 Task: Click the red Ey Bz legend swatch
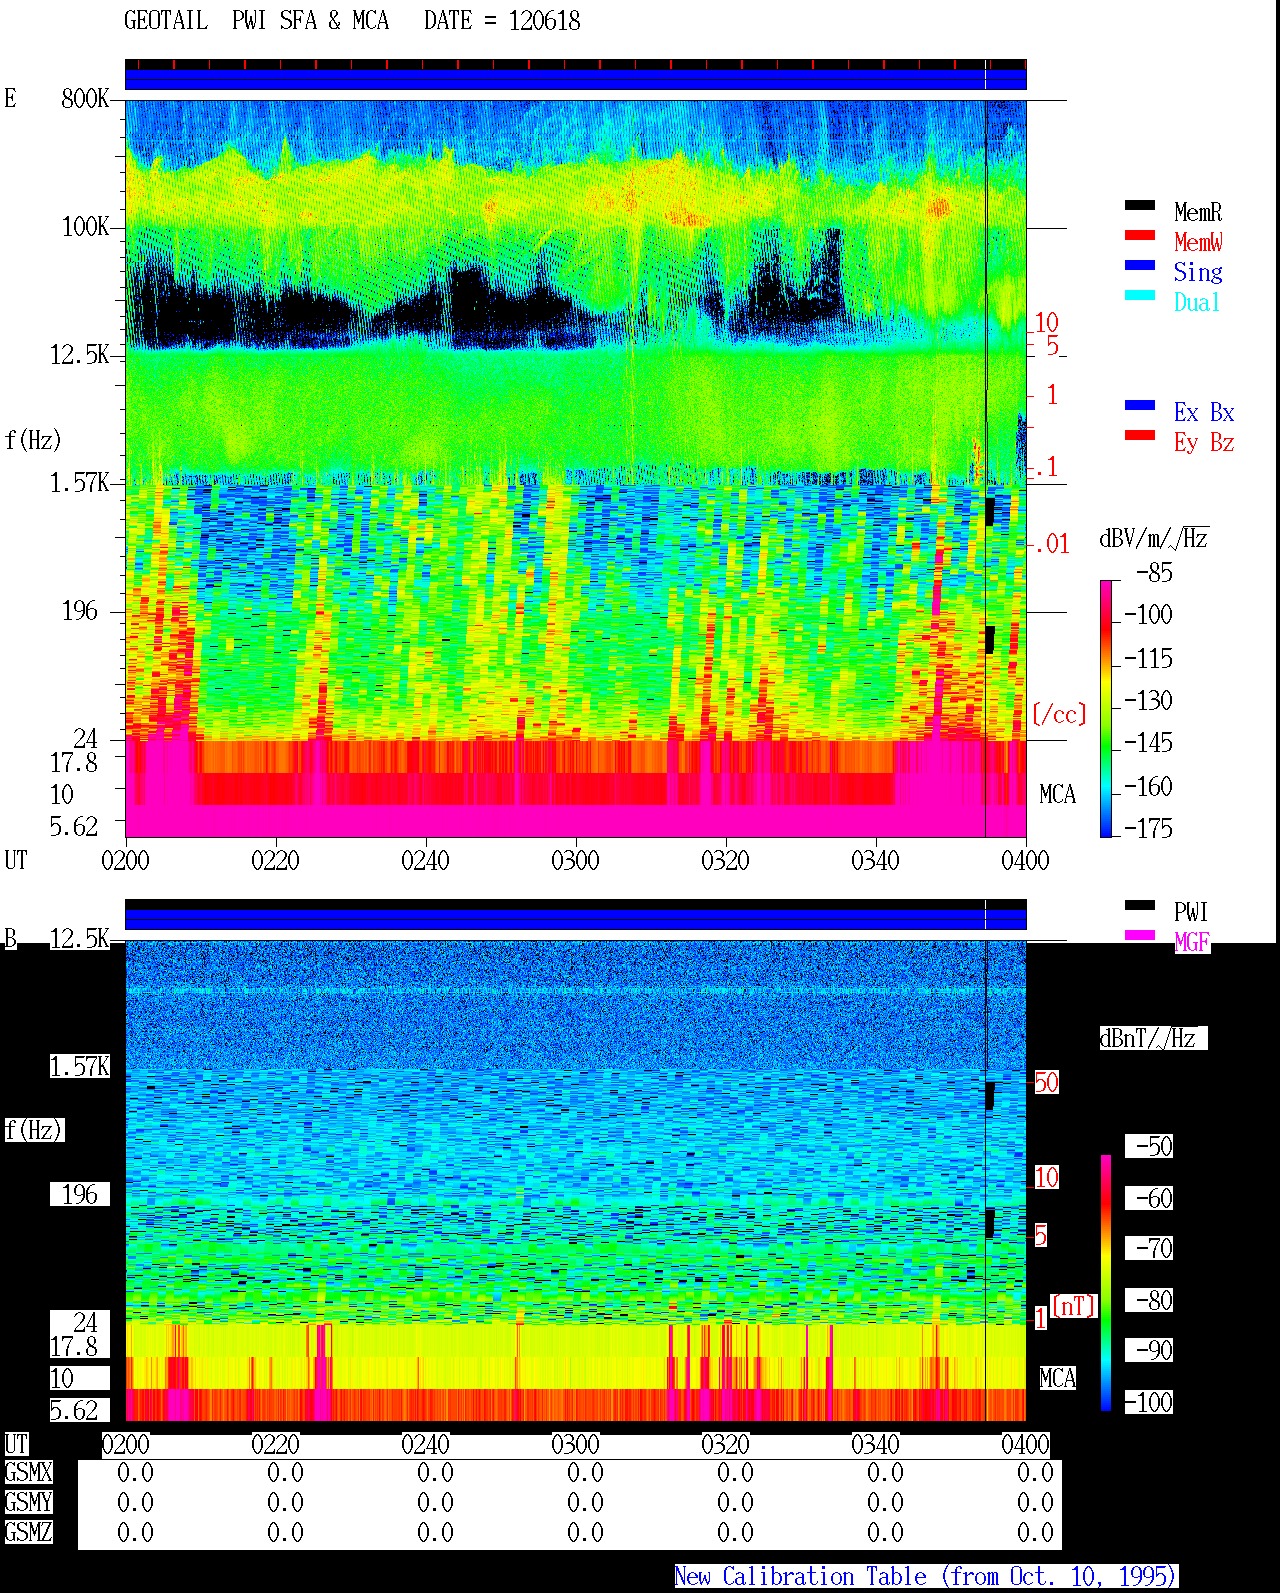click(1140, 435)
